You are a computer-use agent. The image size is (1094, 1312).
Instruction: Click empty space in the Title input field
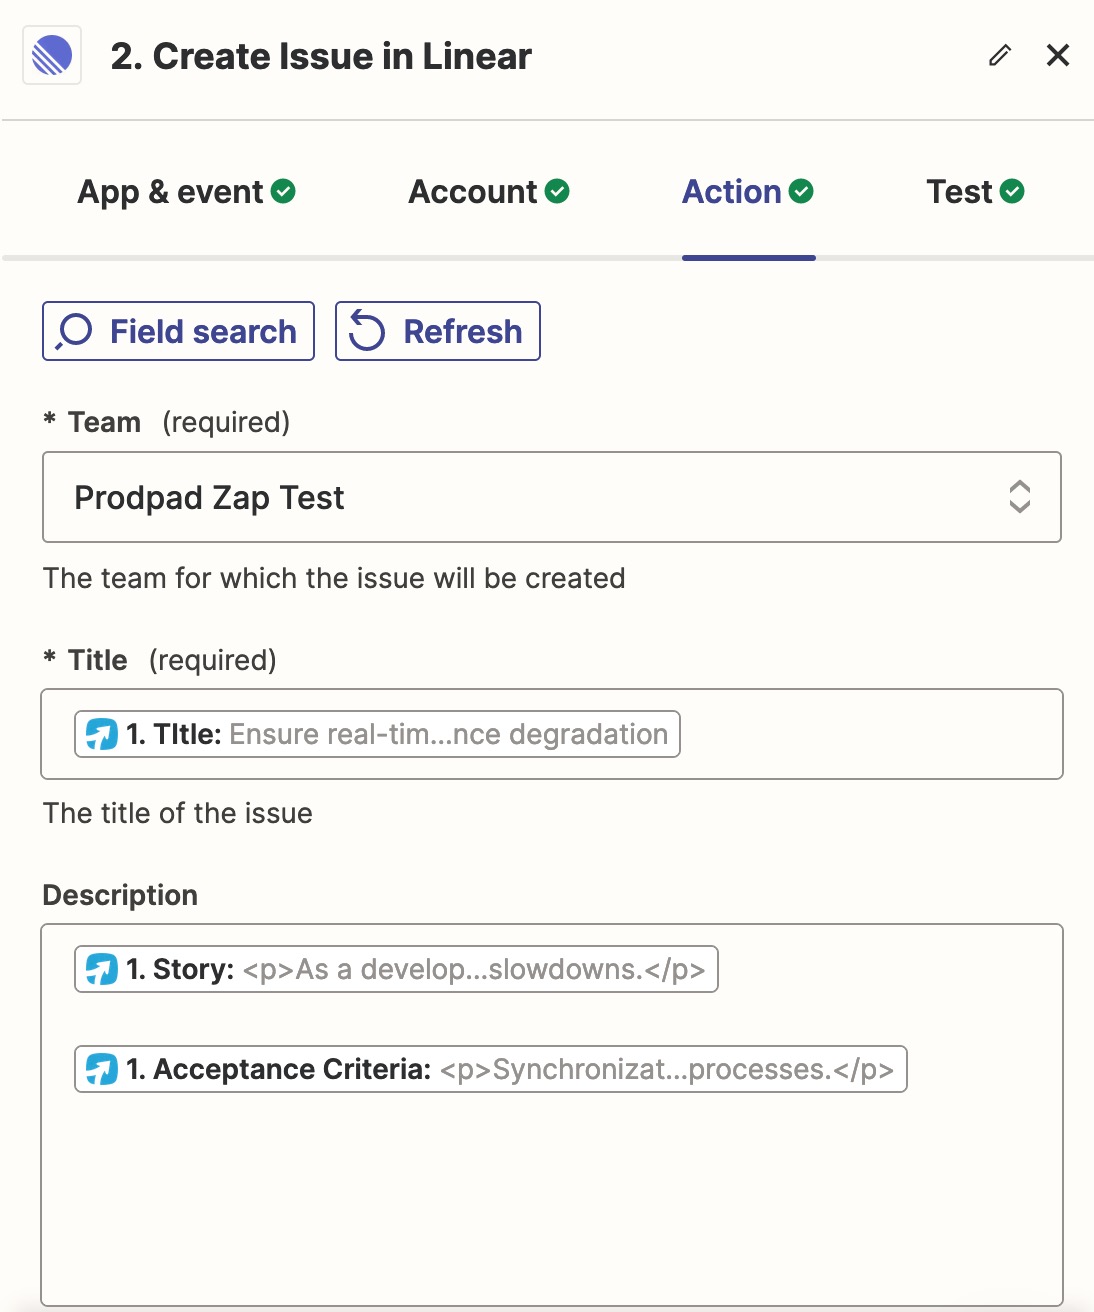[870, 734]
